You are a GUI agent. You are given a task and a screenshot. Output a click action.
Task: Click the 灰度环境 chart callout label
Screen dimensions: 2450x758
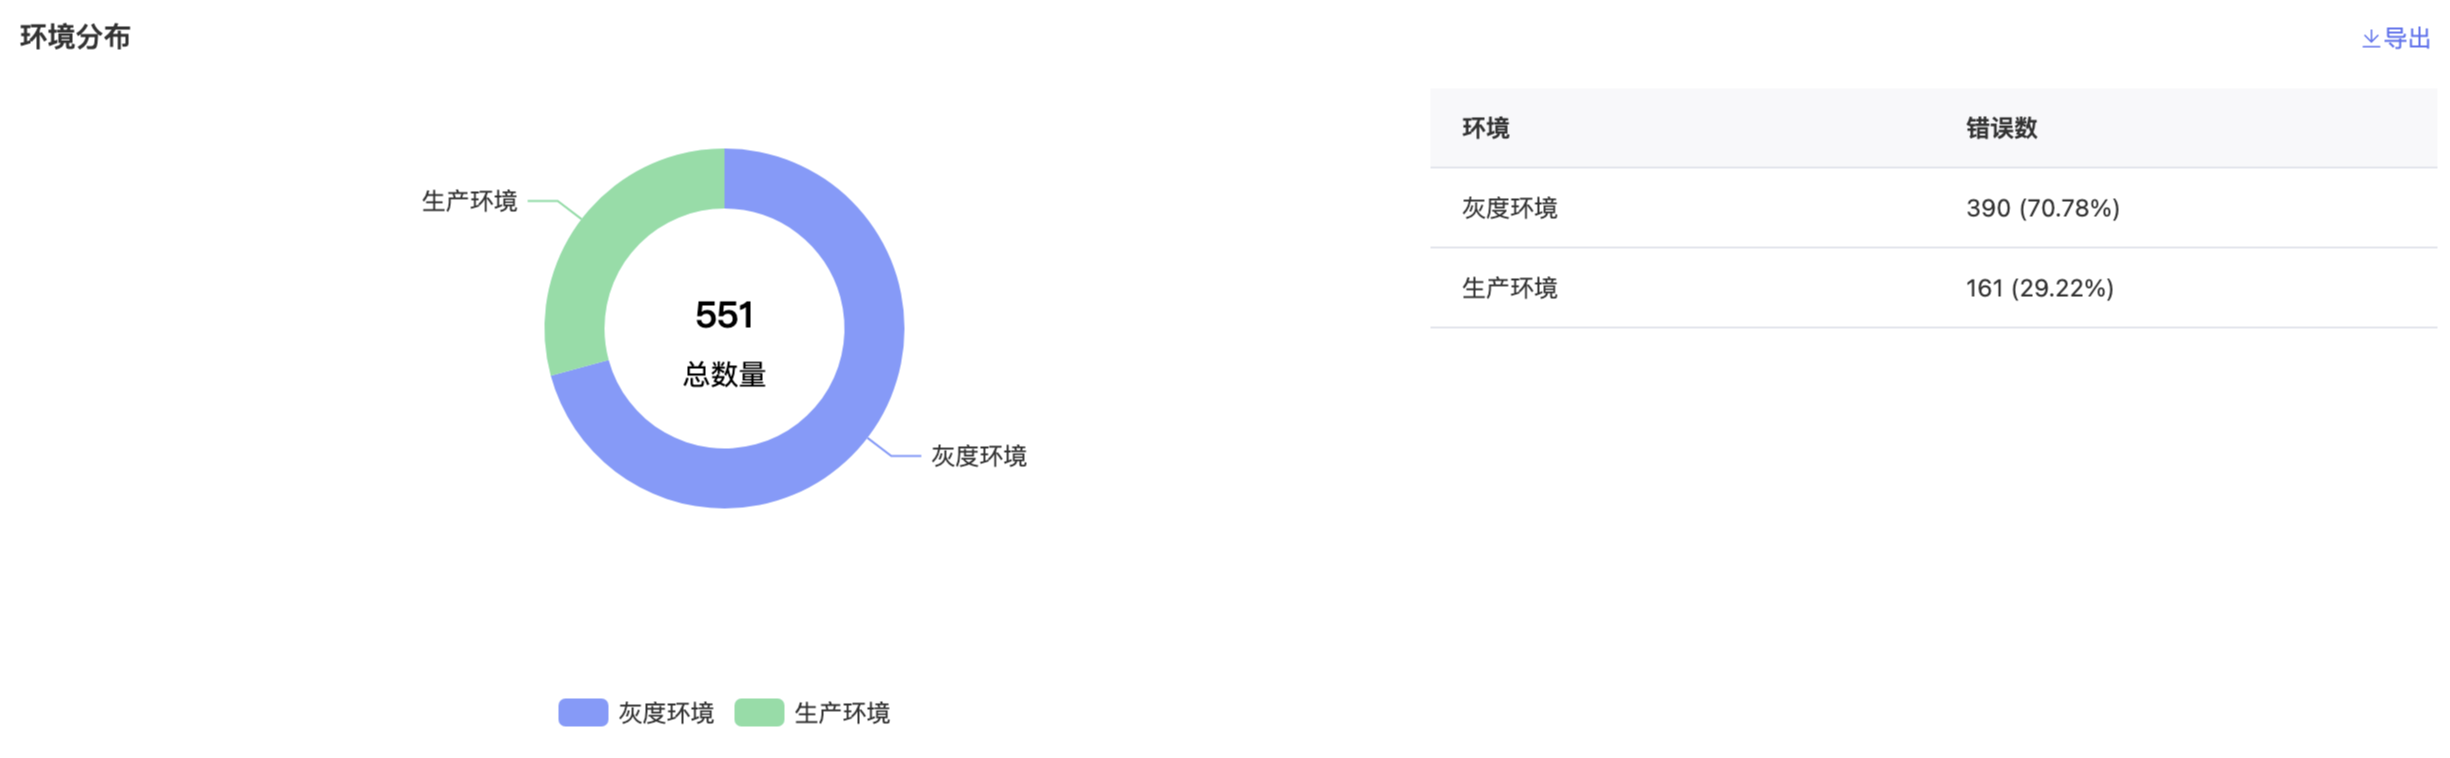pos(979,456)
